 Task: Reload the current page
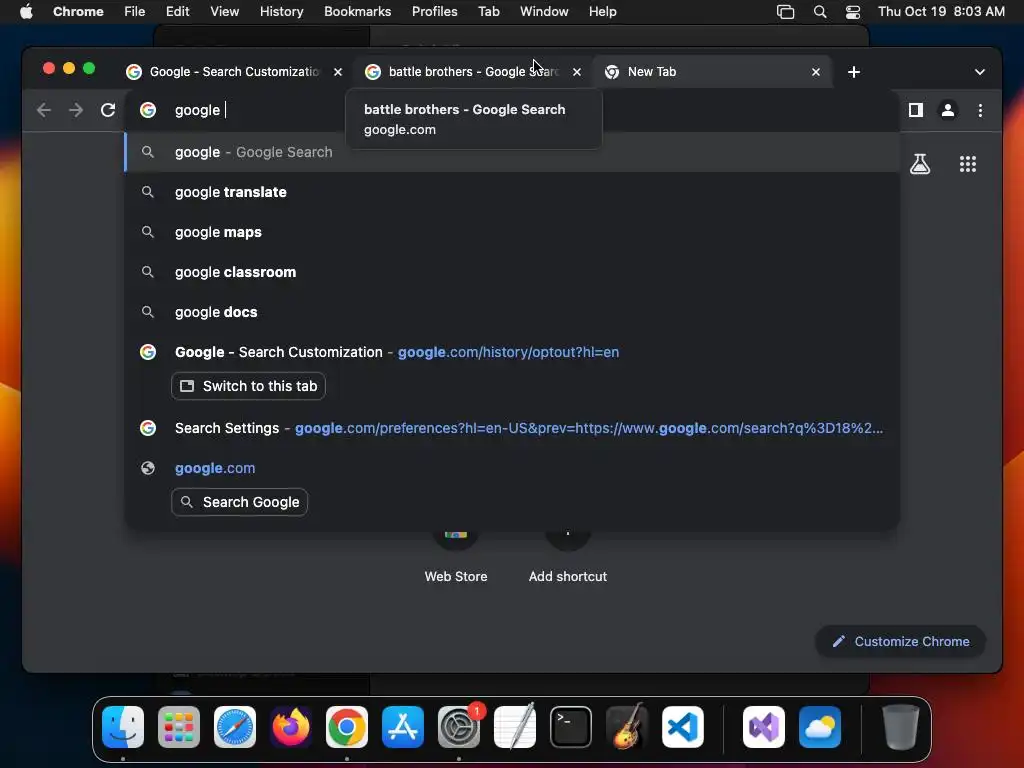(x=108, y=110)
